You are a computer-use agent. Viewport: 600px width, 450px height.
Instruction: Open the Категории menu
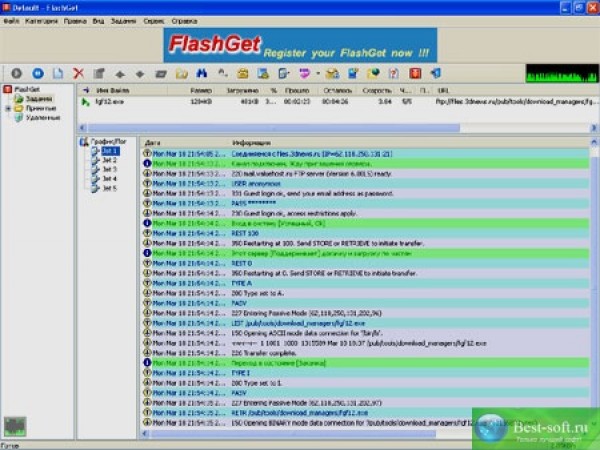pos(41,21)
